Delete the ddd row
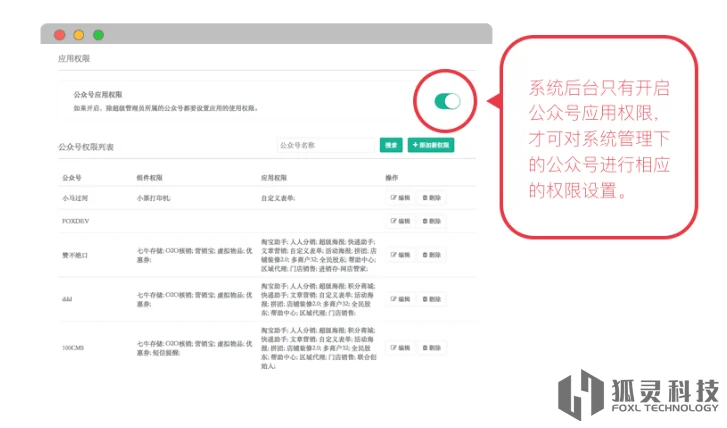727x428 pixels. [x=431, y=300]
